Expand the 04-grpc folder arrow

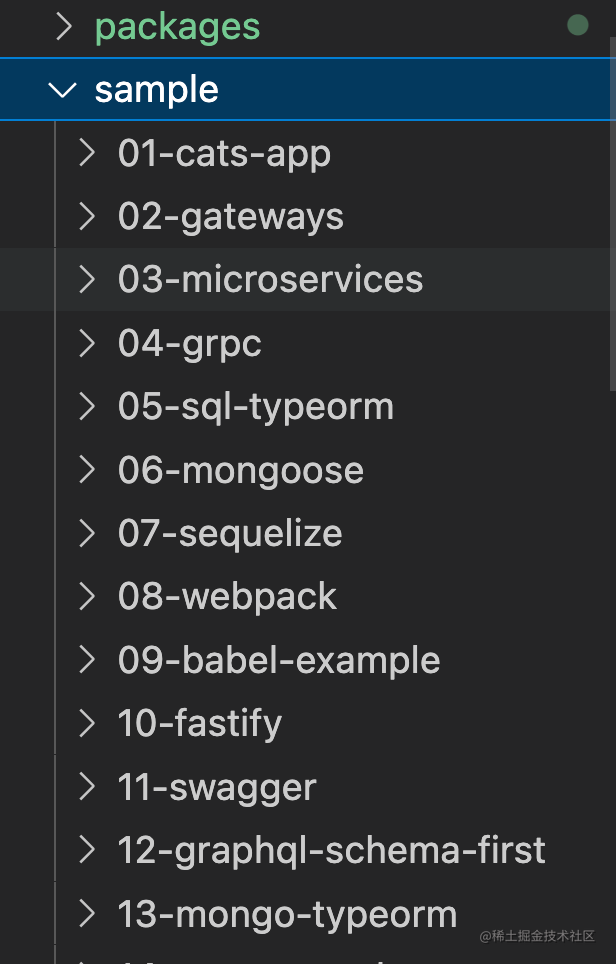pos(87,343)
